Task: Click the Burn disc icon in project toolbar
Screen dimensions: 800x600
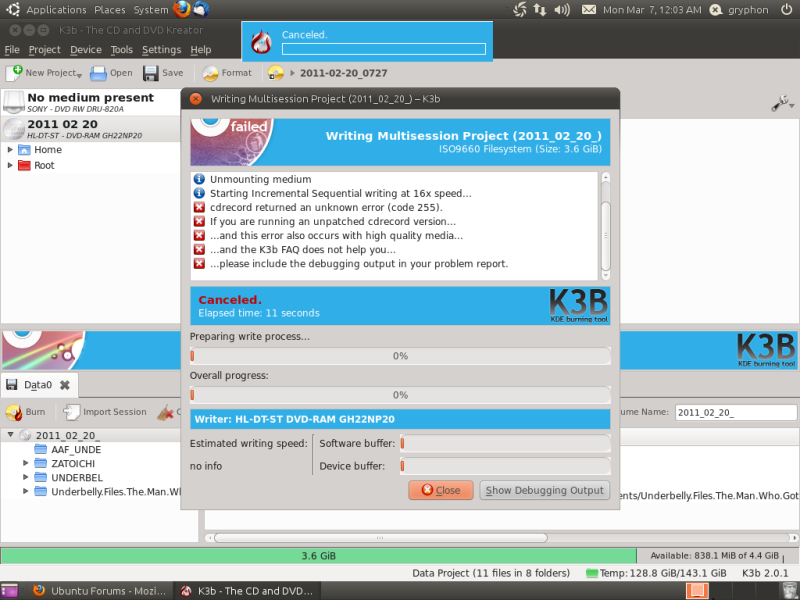Action: pyautogui.click(x=14, y=412)
